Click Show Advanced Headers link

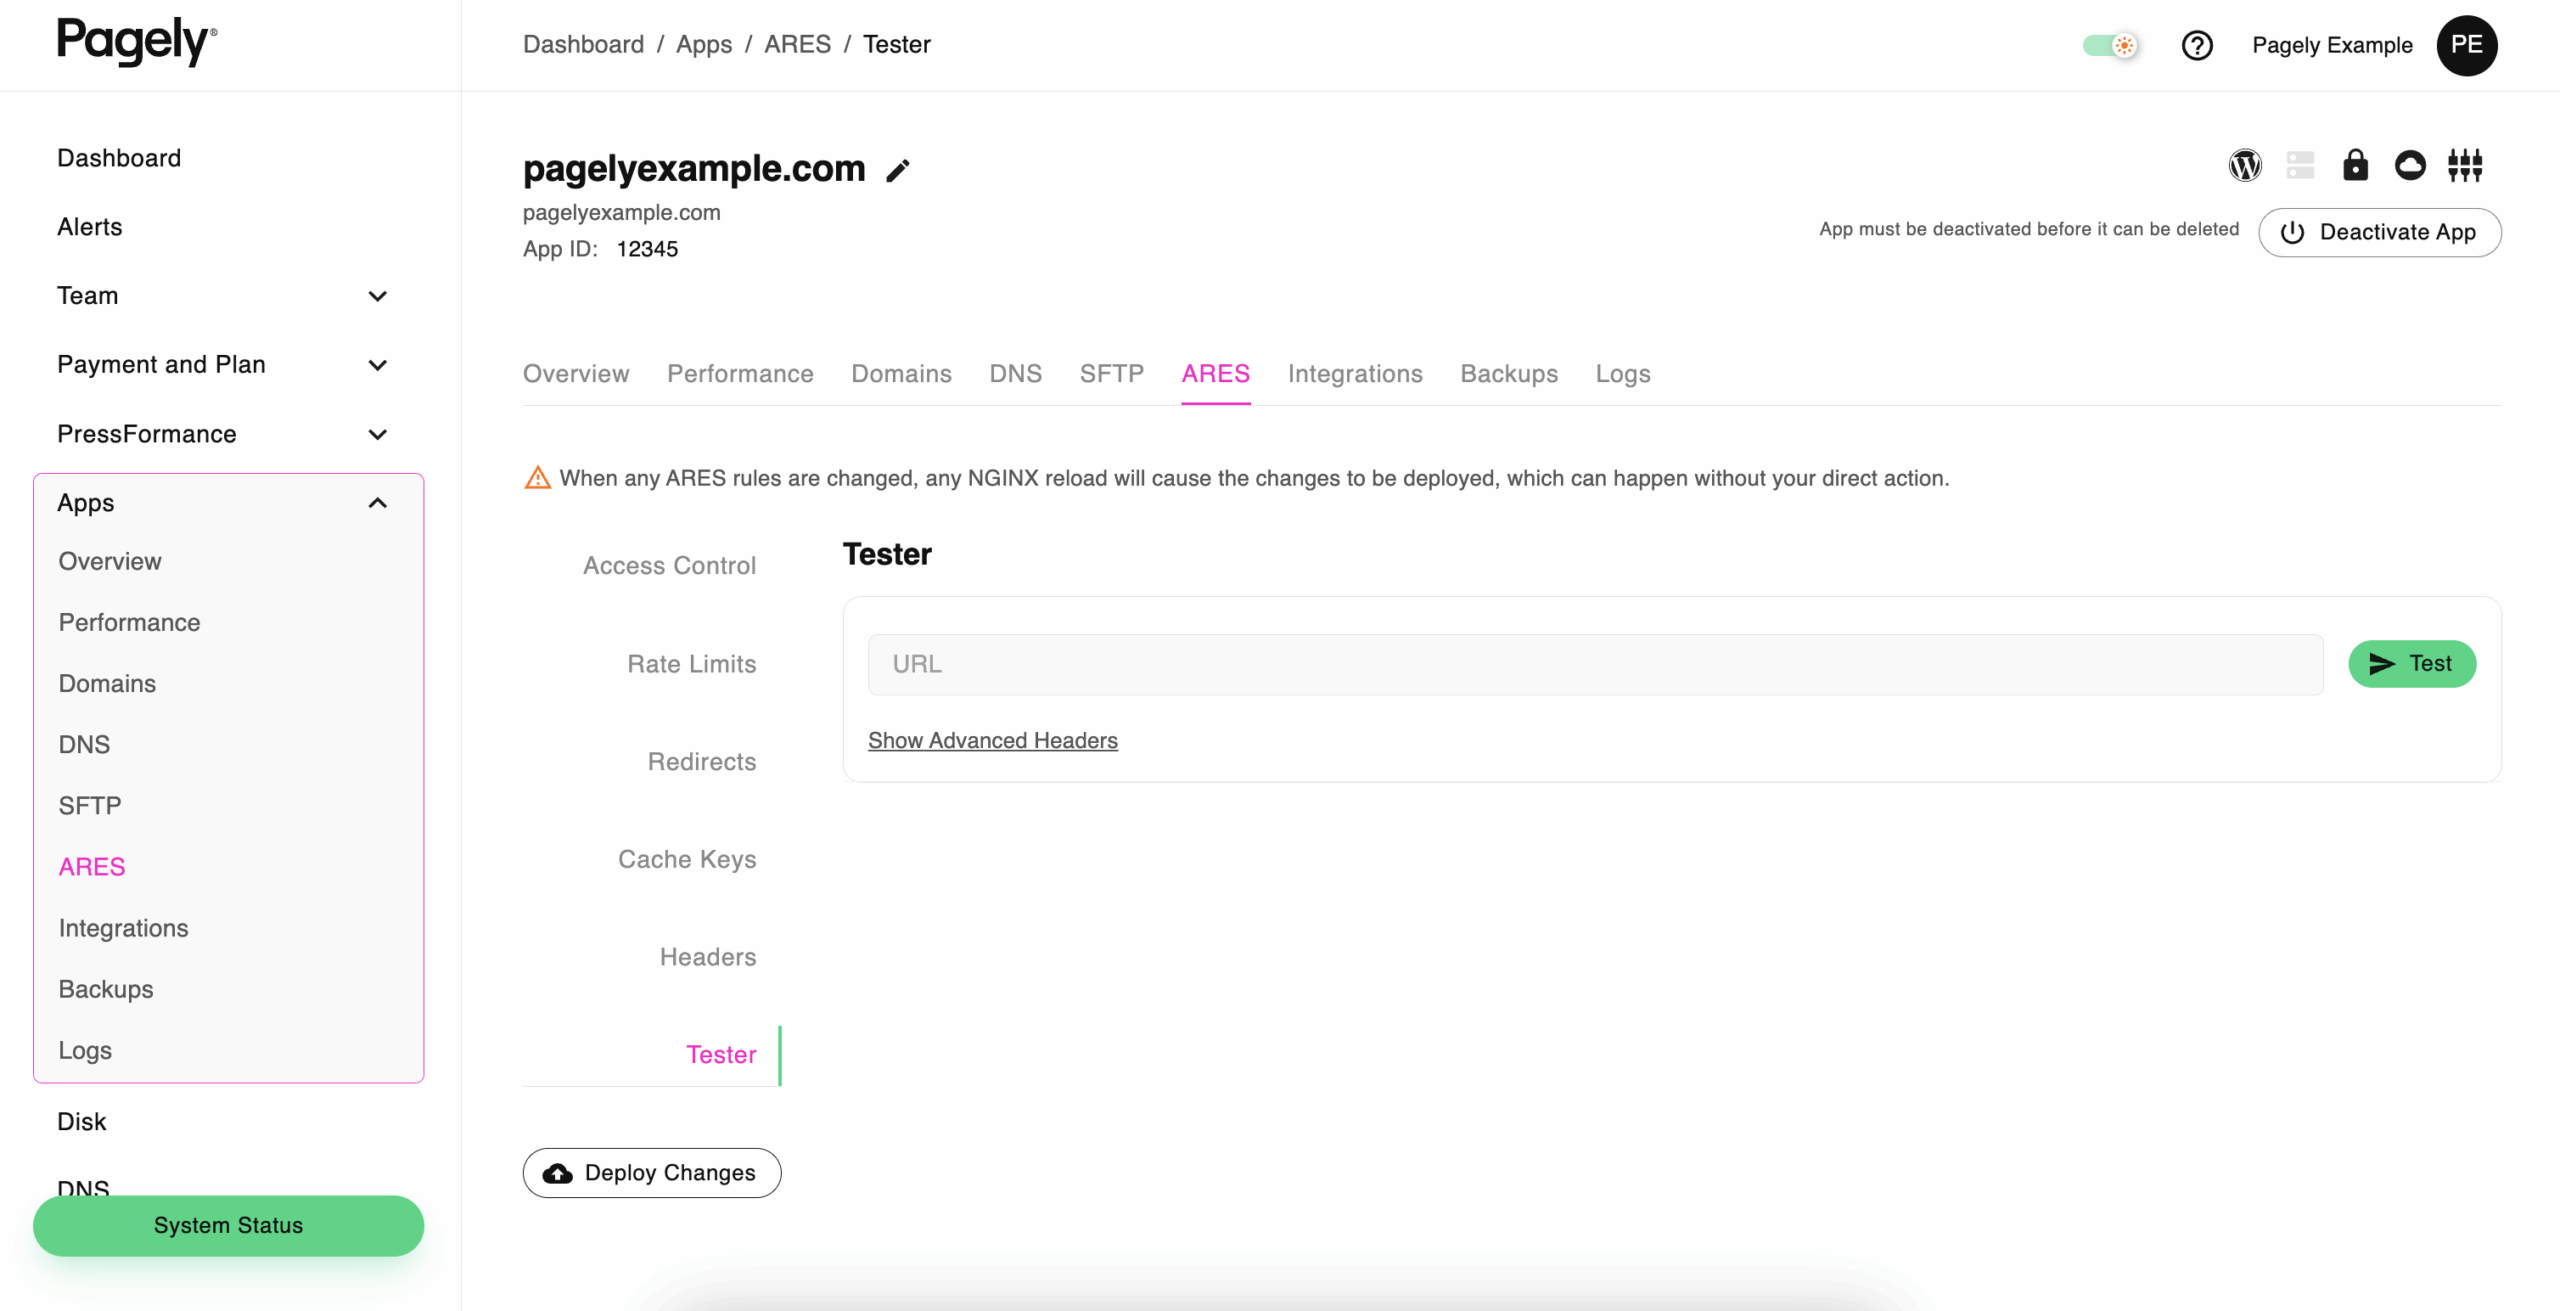tap(992, 741)
